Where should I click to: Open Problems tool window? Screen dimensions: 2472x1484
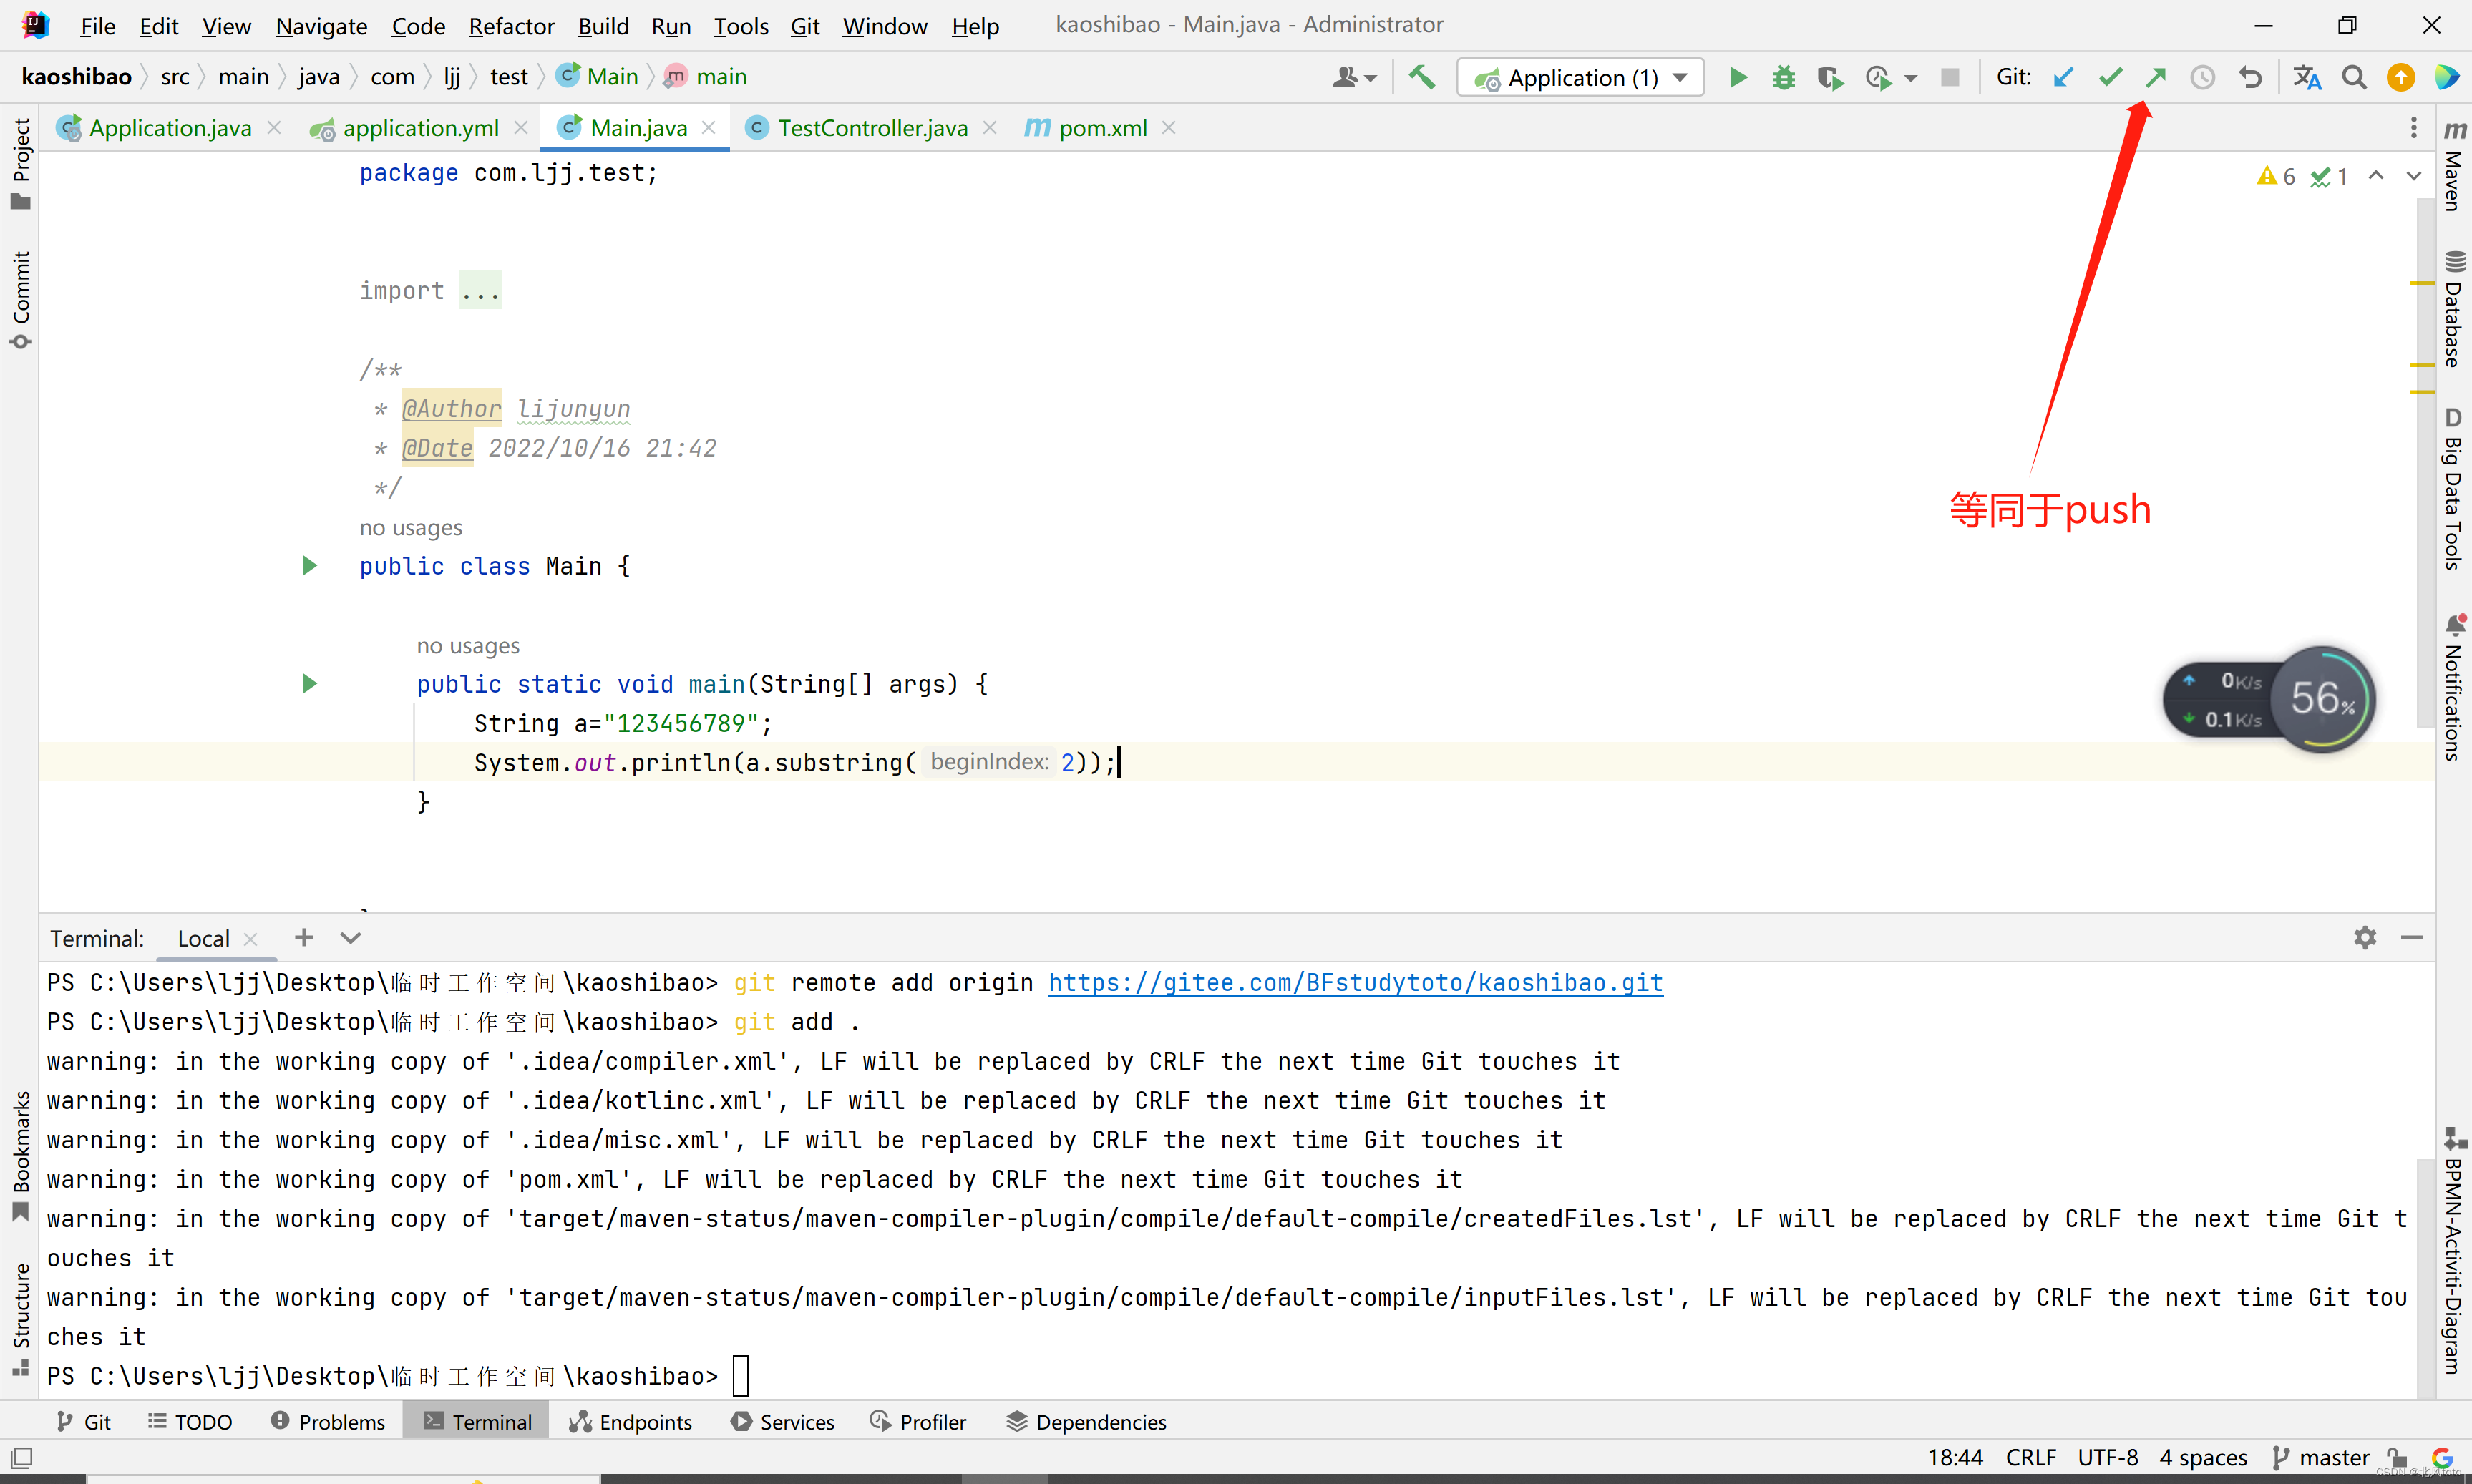pos(328,1421)
